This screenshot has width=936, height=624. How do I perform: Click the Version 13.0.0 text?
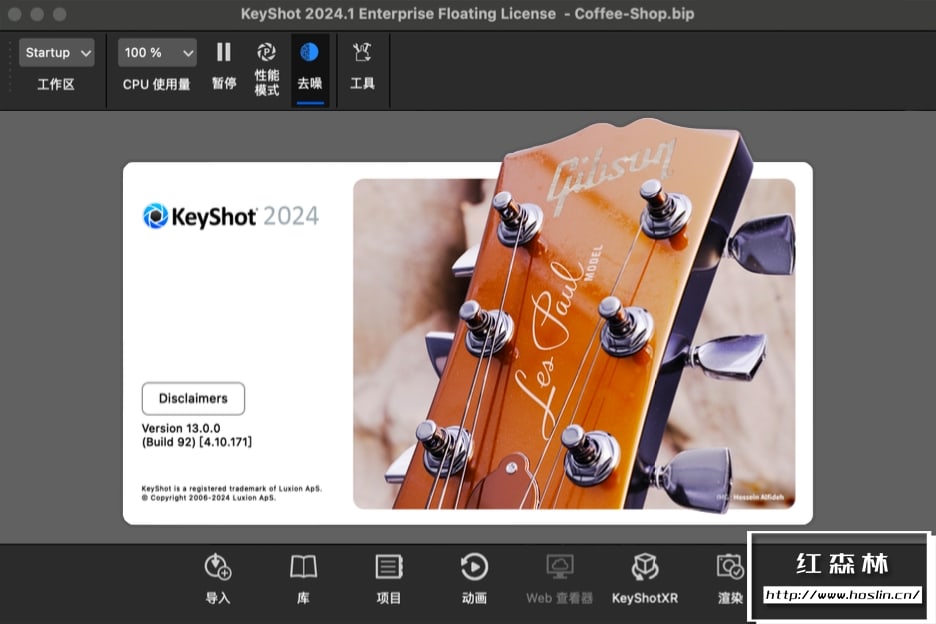[181, 428]
